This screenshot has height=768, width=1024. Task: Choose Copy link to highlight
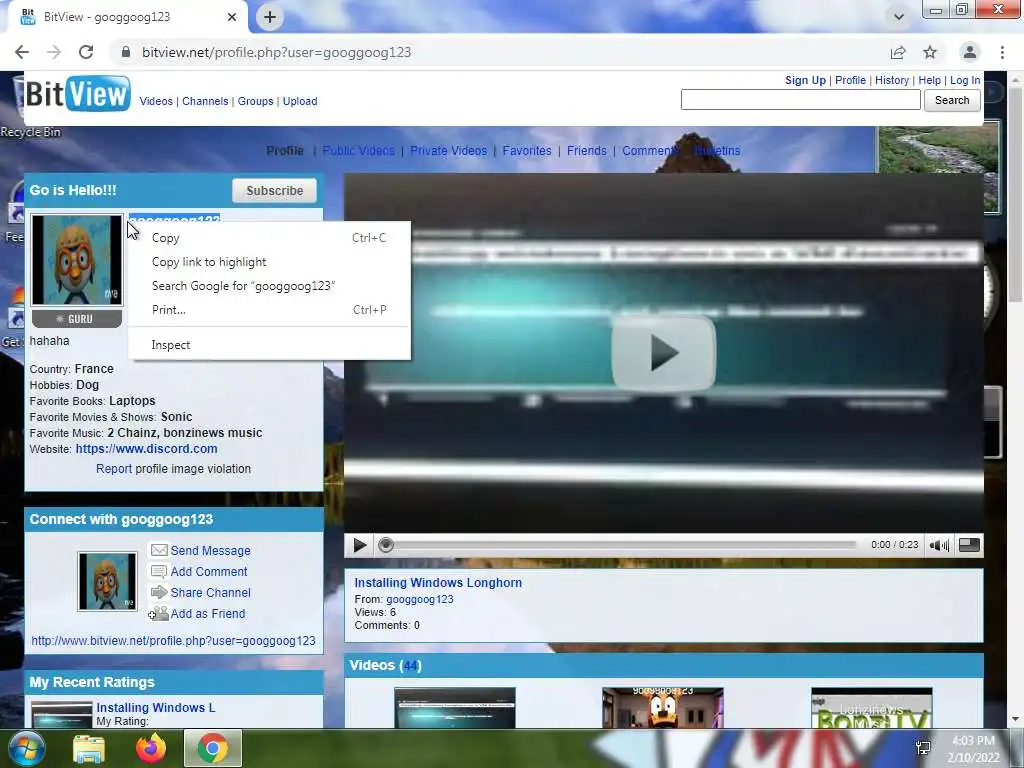269,262
